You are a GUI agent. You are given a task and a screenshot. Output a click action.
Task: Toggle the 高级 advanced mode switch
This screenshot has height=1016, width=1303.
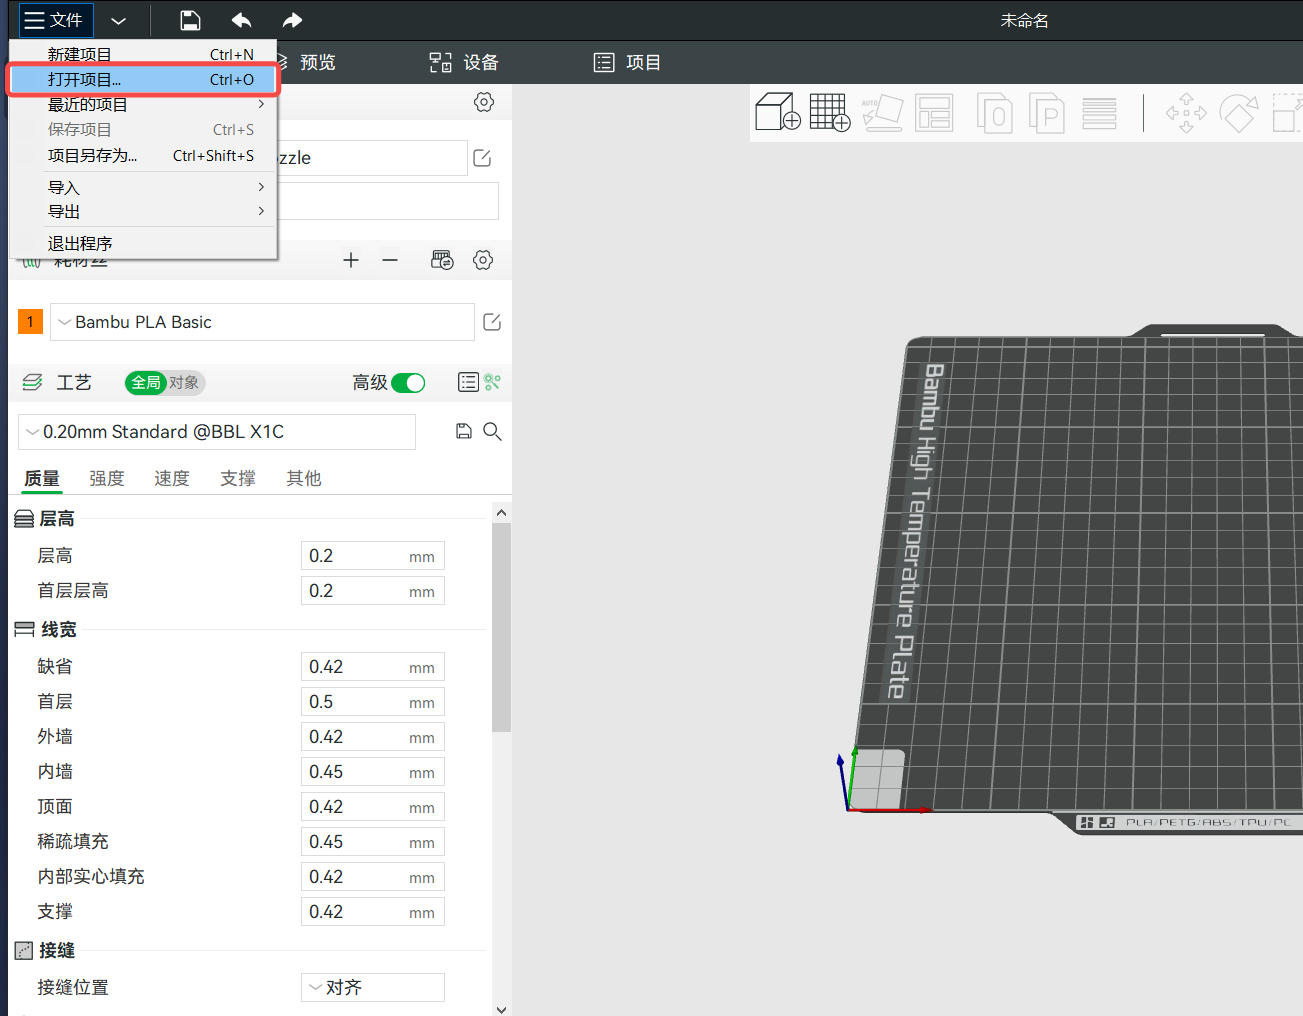click(408, 383)
